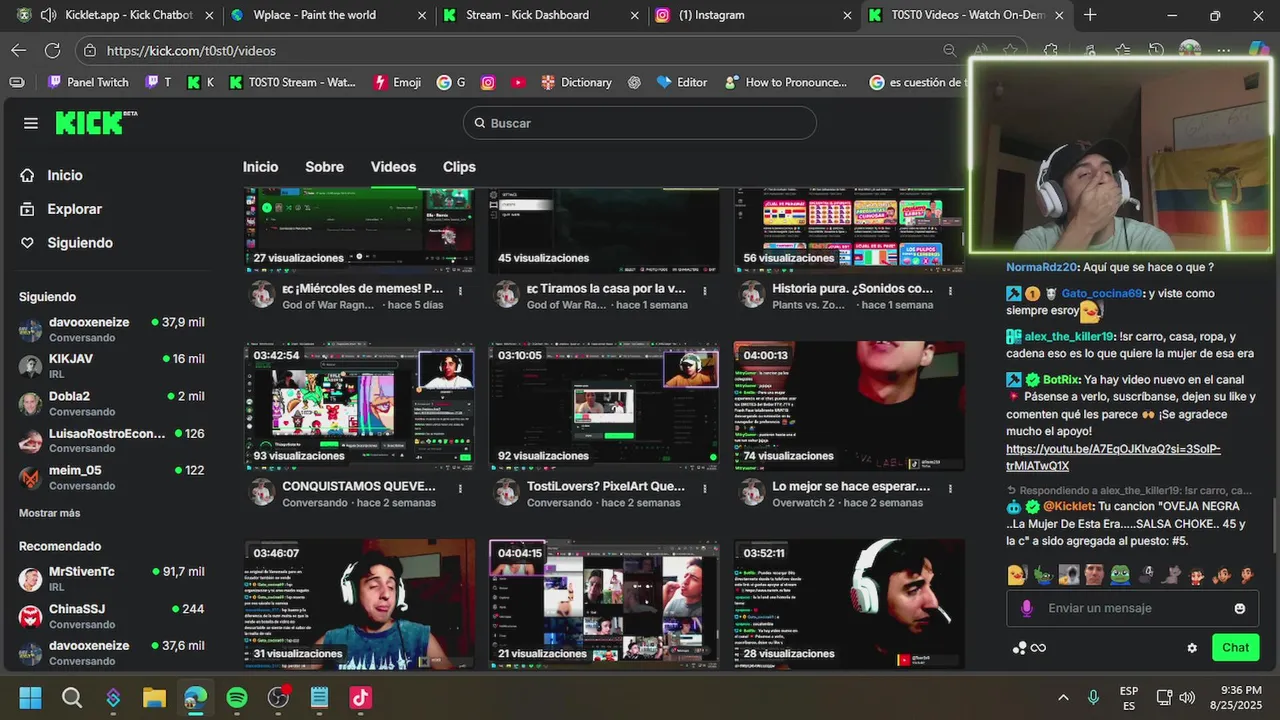Open the Kick hamburger menu
The height and width of the screenshot is (720, 1280).
pyautogui.click(x=31, y=123)
